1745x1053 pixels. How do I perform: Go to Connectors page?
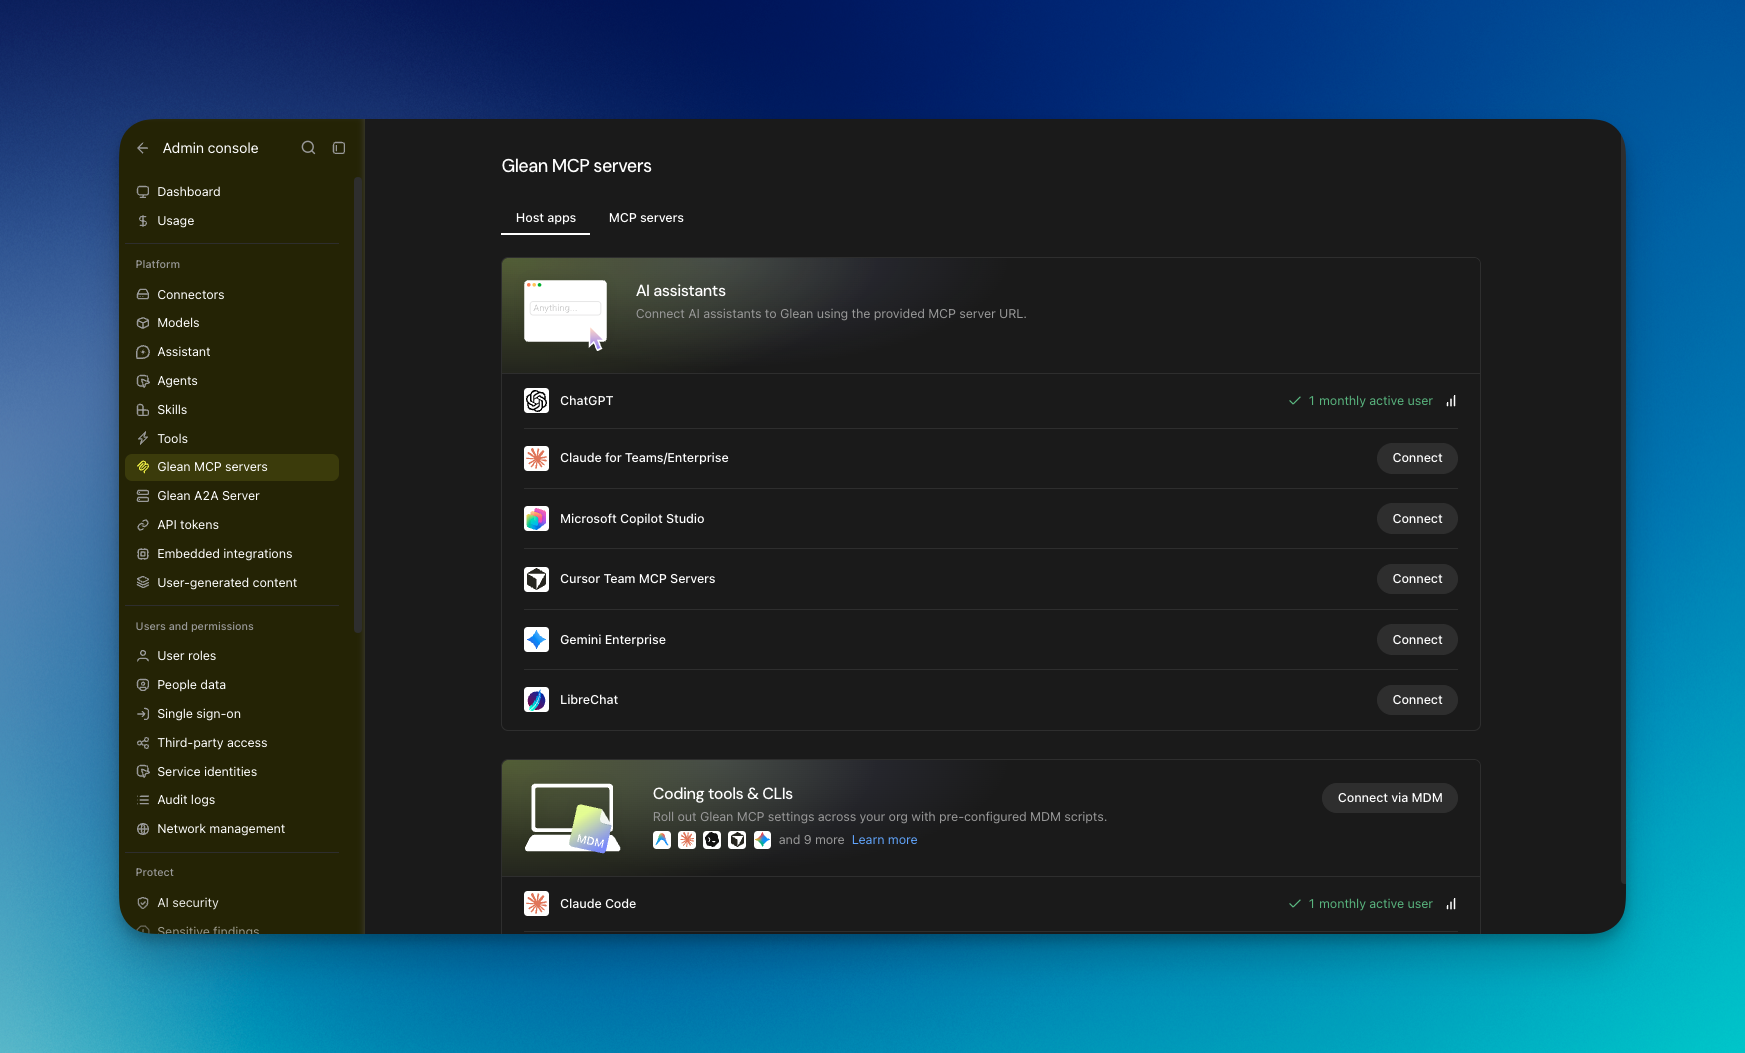tap(232, 295)
